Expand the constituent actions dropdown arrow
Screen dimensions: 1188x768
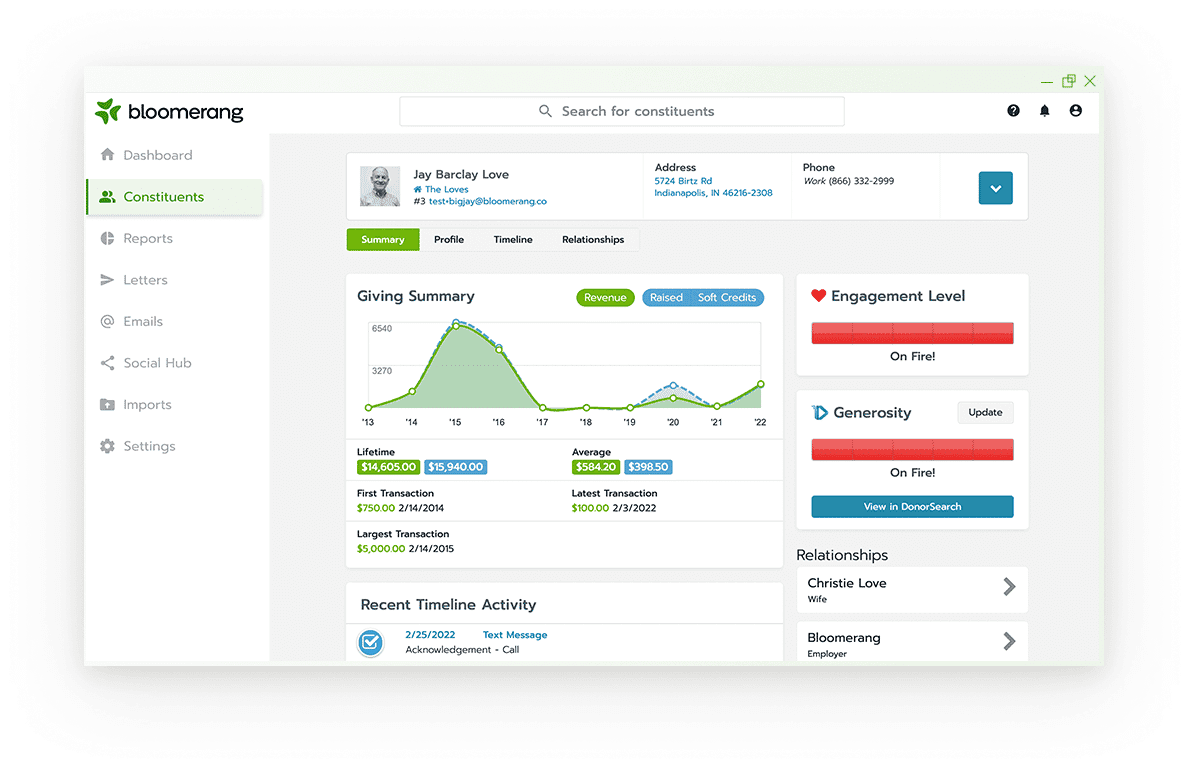(x=995, y=188)
